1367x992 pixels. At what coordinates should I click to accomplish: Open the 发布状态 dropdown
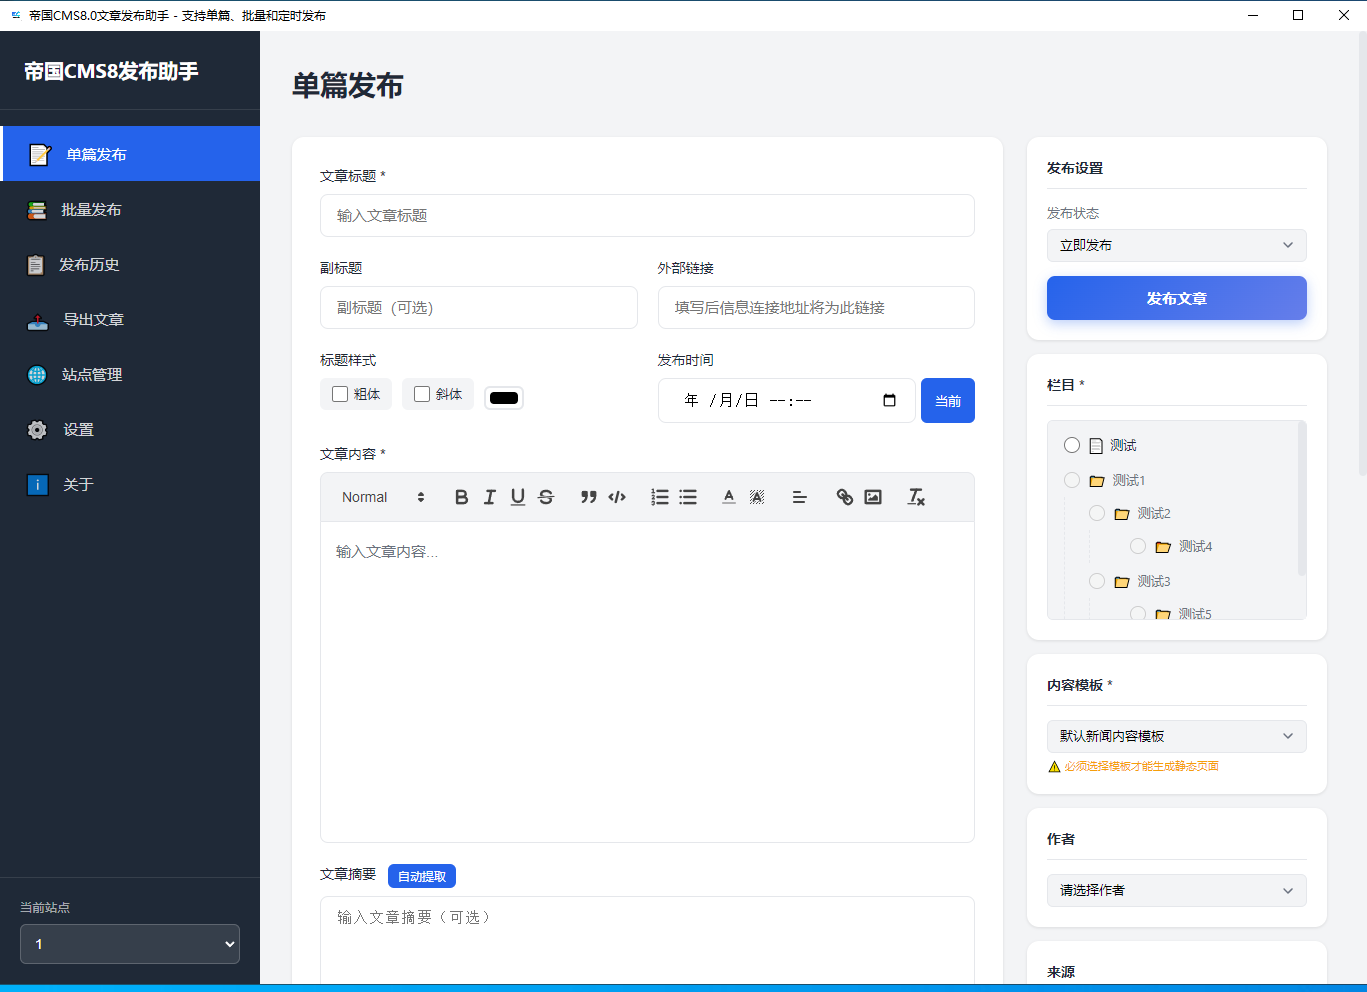1176,245
